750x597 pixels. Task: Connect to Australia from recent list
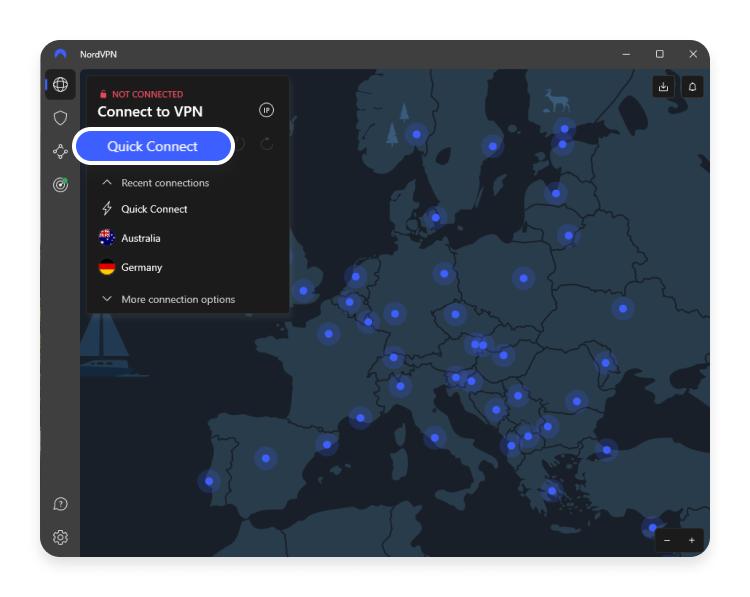point(141,238)
